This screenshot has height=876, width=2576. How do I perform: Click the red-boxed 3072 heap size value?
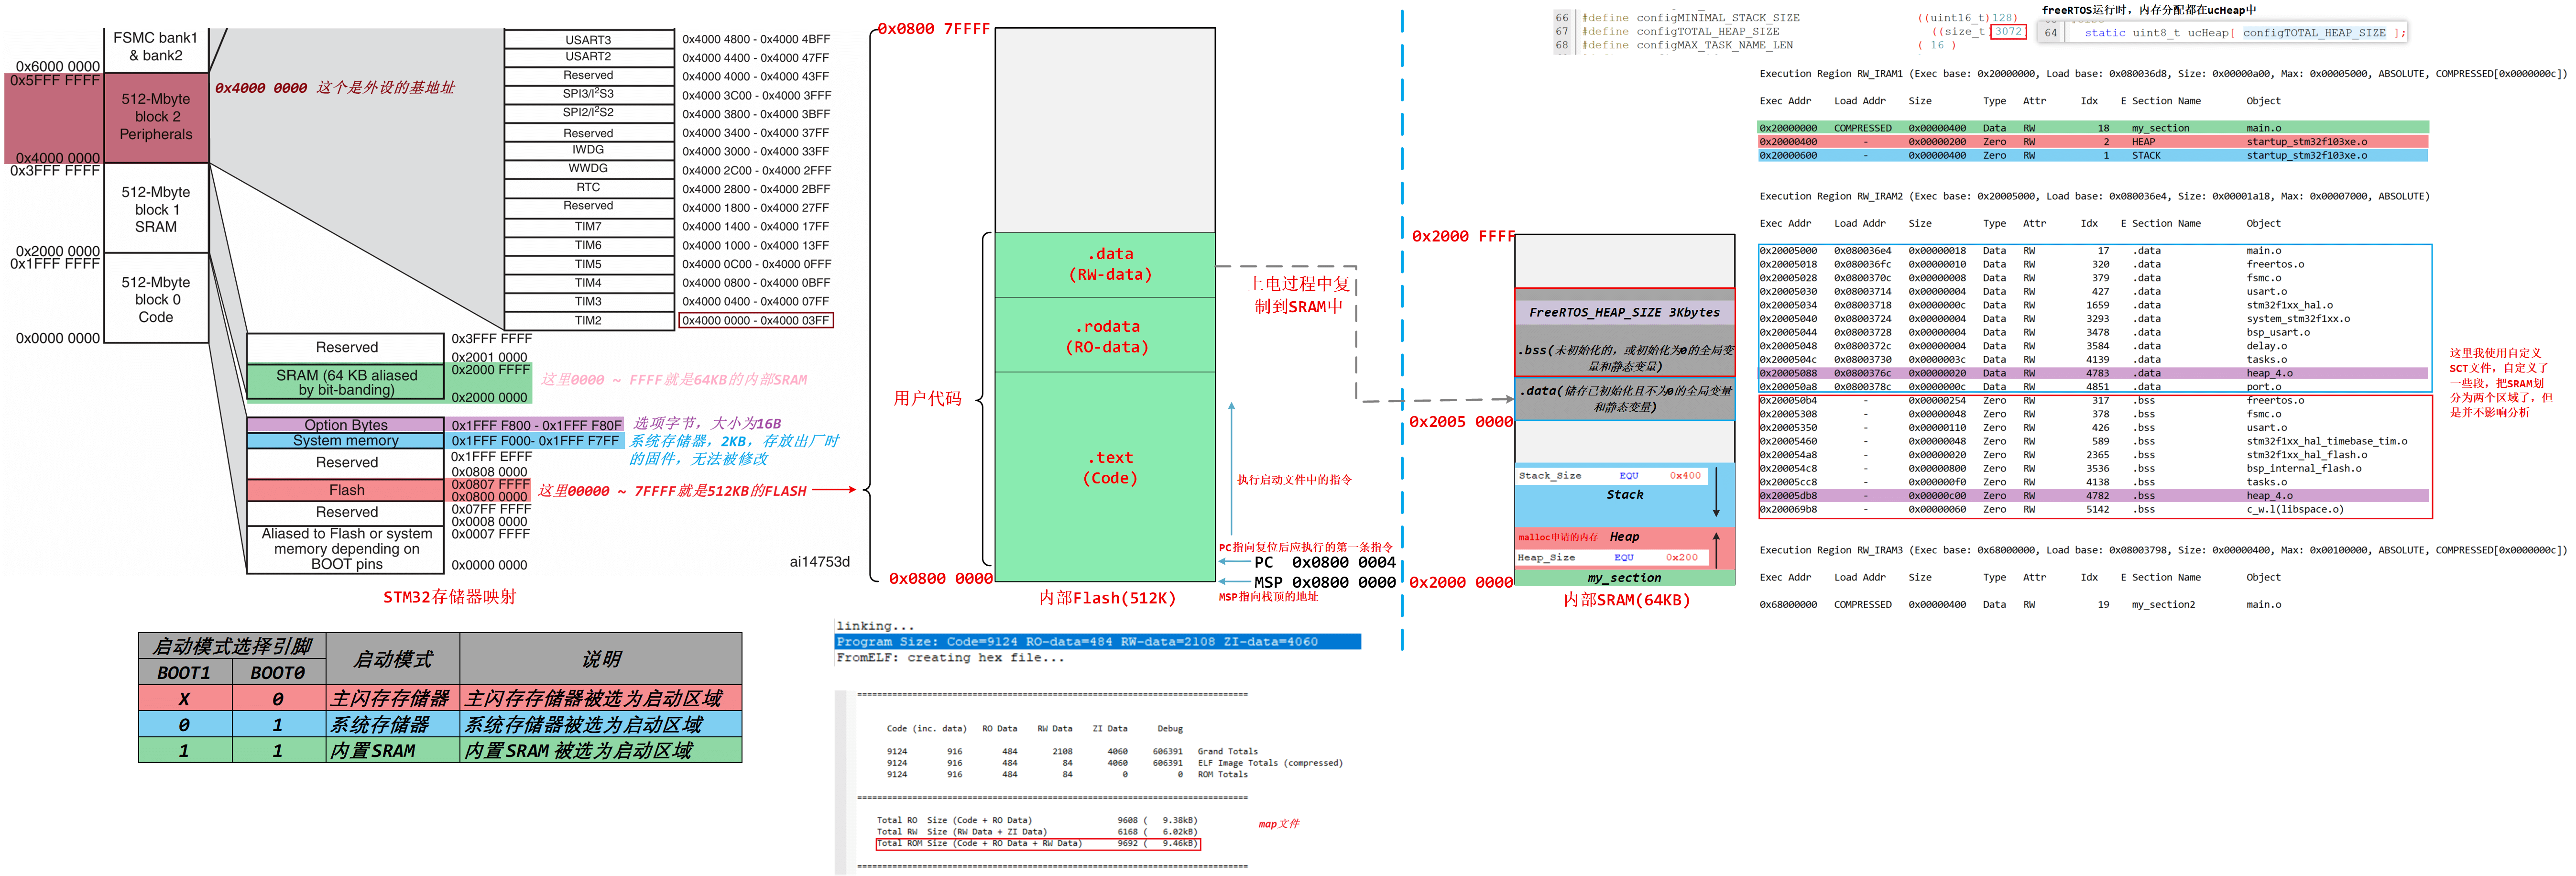[2008, 31]
